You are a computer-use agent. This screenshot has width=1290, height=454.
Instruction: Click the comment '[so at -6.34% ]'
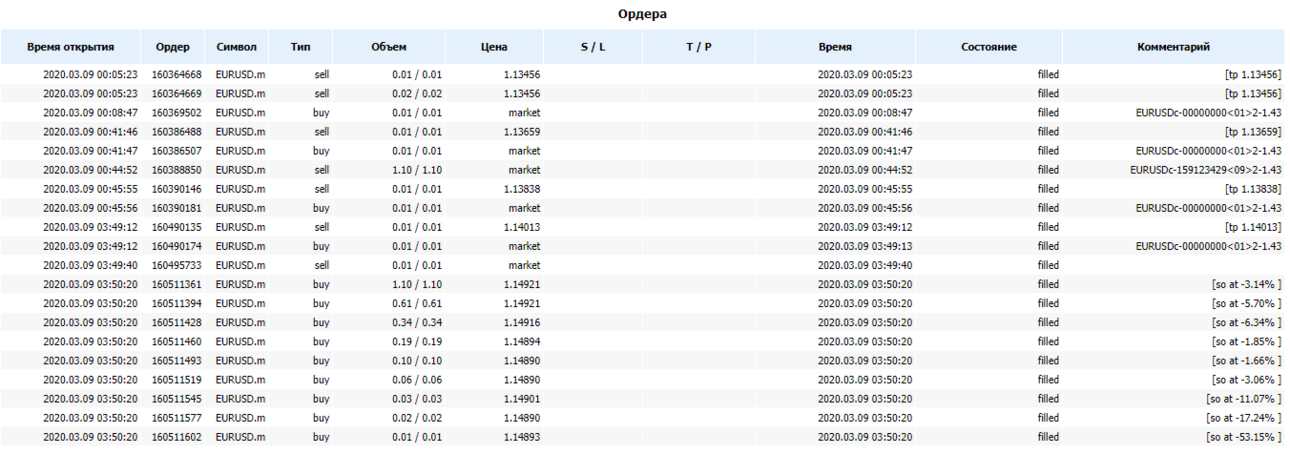(1246, 322)
